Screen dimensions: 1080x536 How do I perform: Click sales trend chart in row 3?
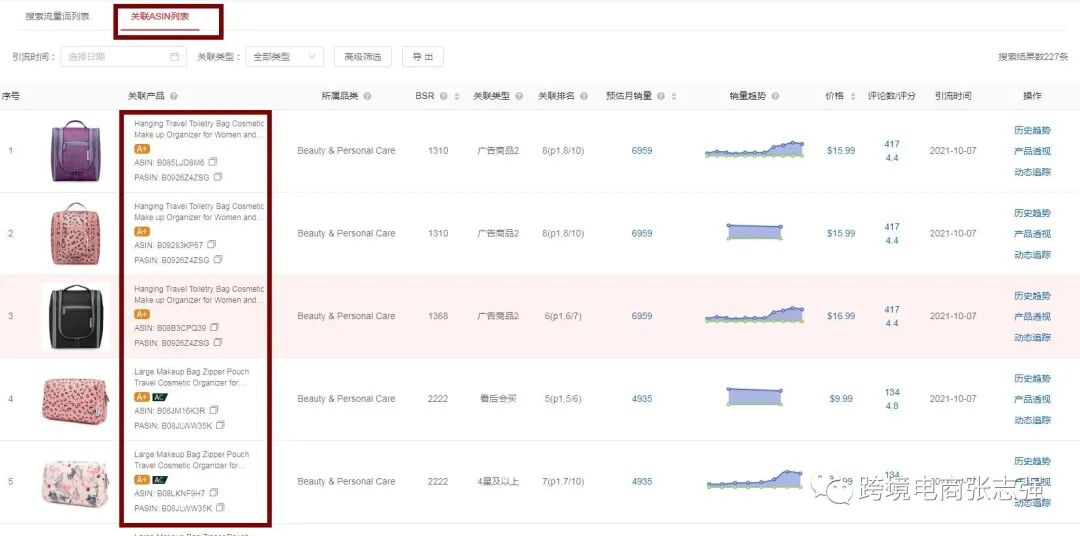pos(754,315)
